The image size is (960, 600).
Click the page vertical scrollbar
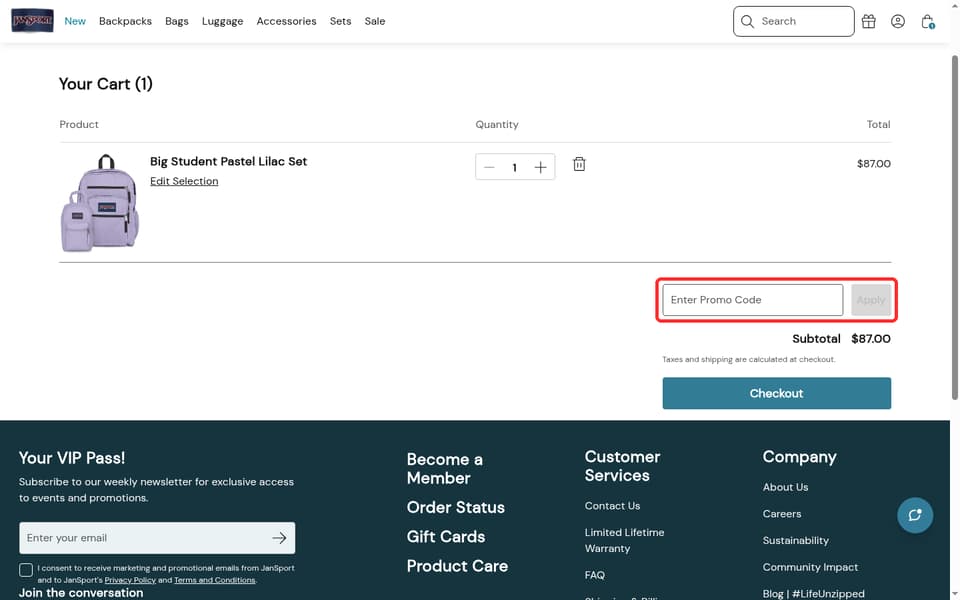coord(954,228)
